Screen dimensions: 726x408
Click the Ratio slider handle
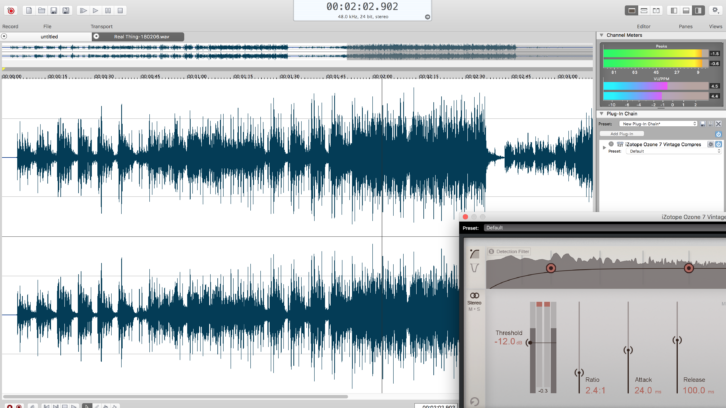point(579,373)
